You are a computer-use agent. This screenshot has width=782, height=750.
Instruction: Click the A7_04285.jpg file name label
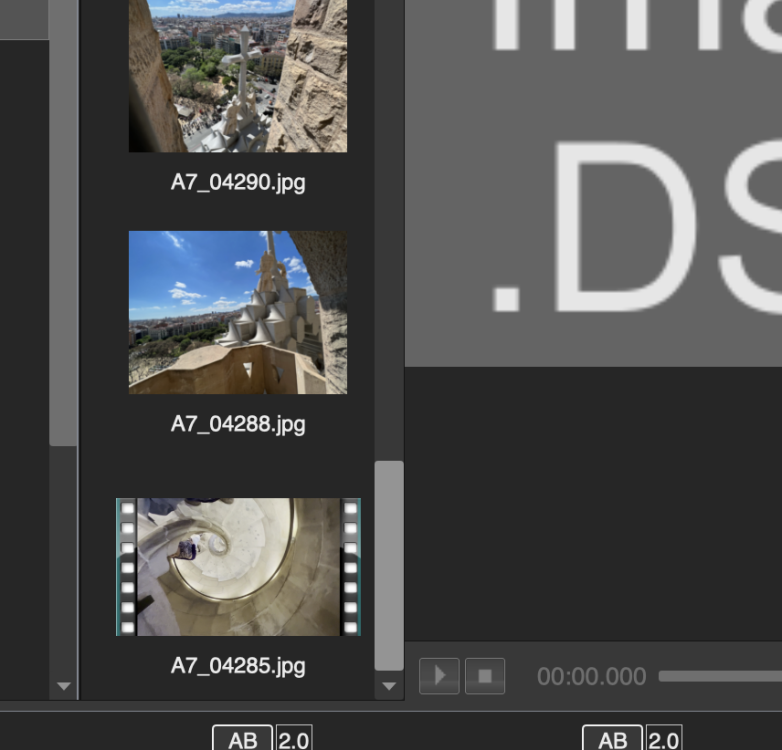[238, 666]
